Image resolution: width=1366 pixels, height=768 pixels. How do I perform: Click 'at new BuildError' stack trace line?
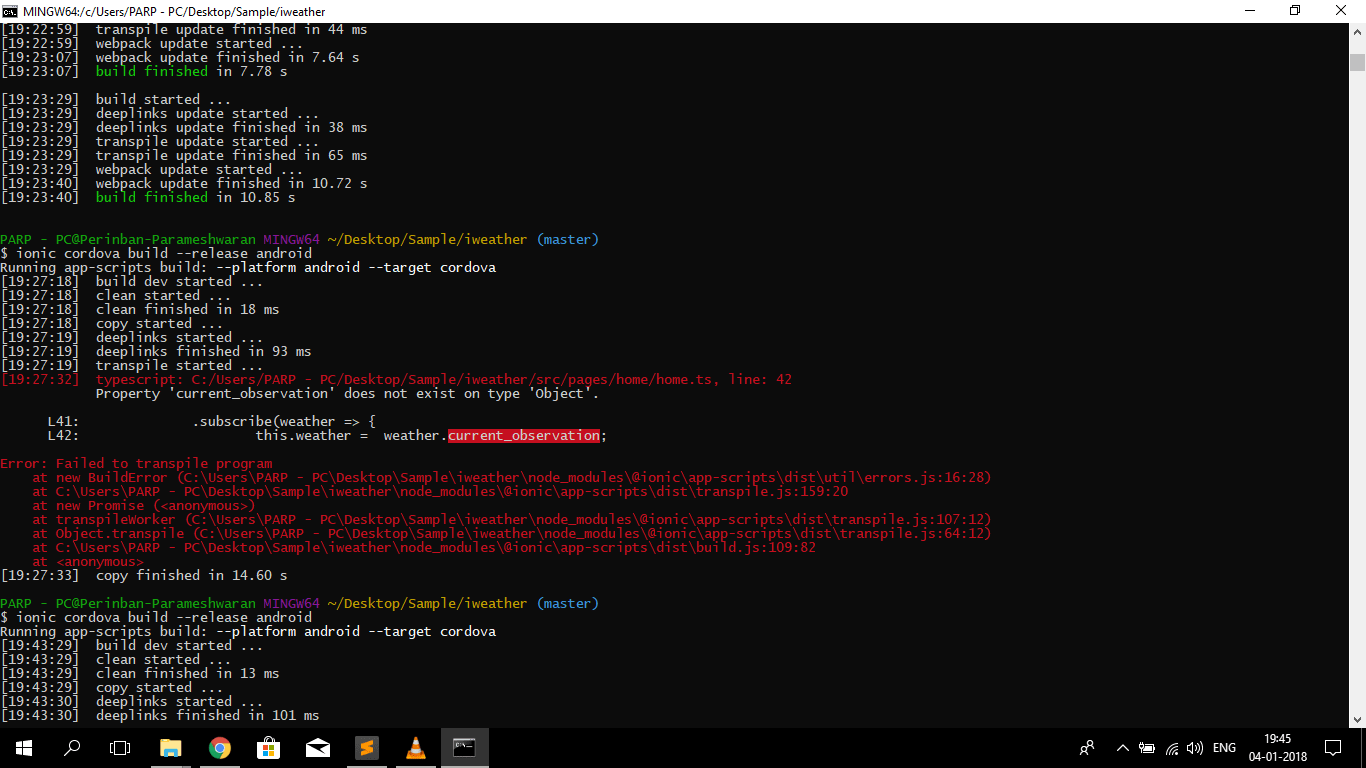[512, 478]
